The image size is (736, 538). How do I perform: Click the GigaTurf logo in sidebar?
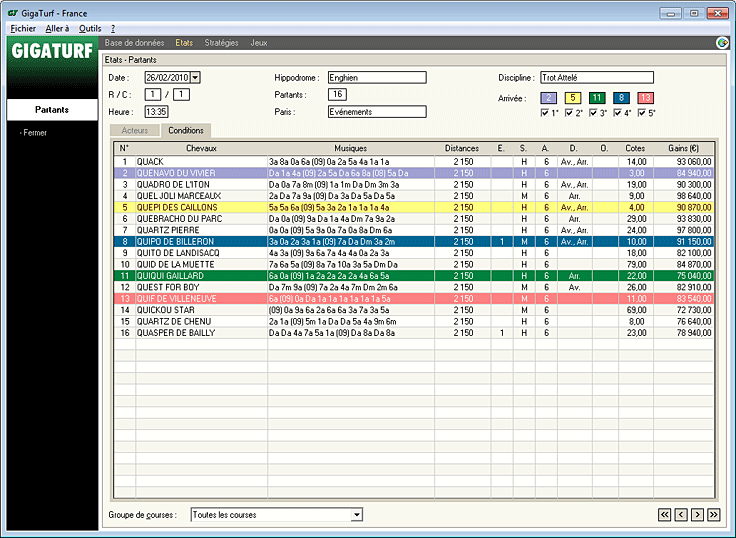click(52, 51)
